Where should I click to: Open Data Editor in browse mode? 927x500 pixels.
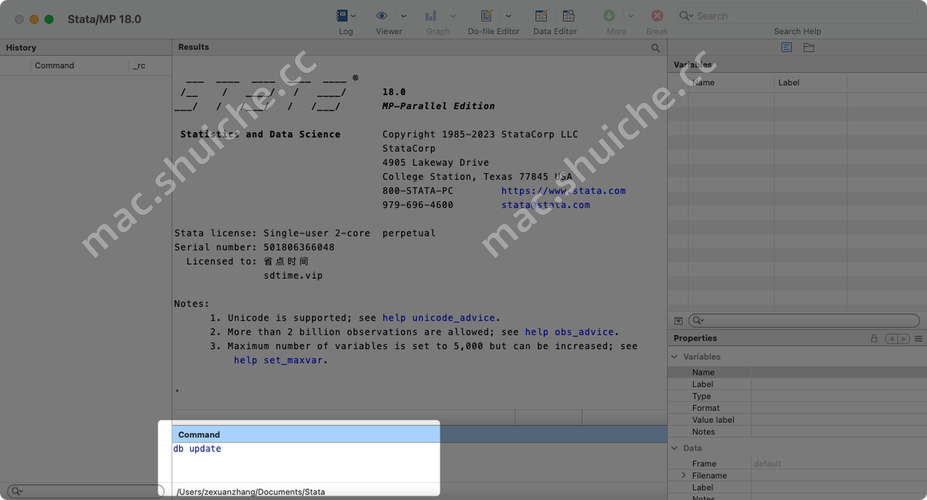point(568,16)
